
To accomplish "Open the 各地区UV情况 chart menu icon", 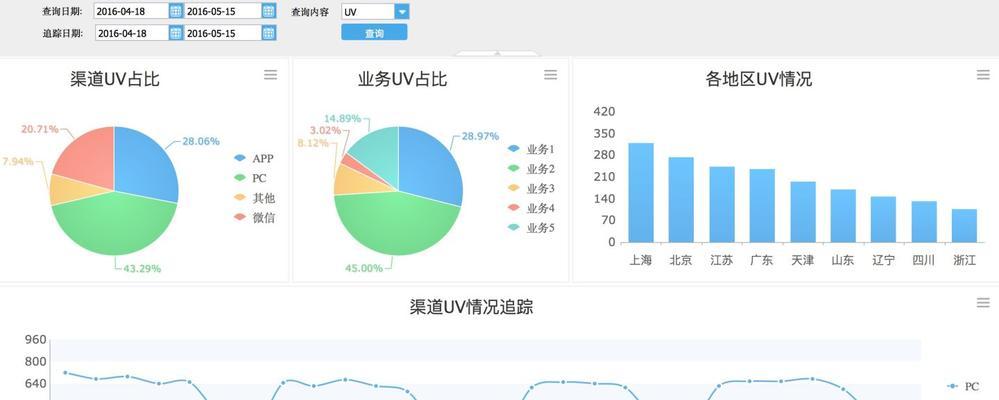I will 983,75.
